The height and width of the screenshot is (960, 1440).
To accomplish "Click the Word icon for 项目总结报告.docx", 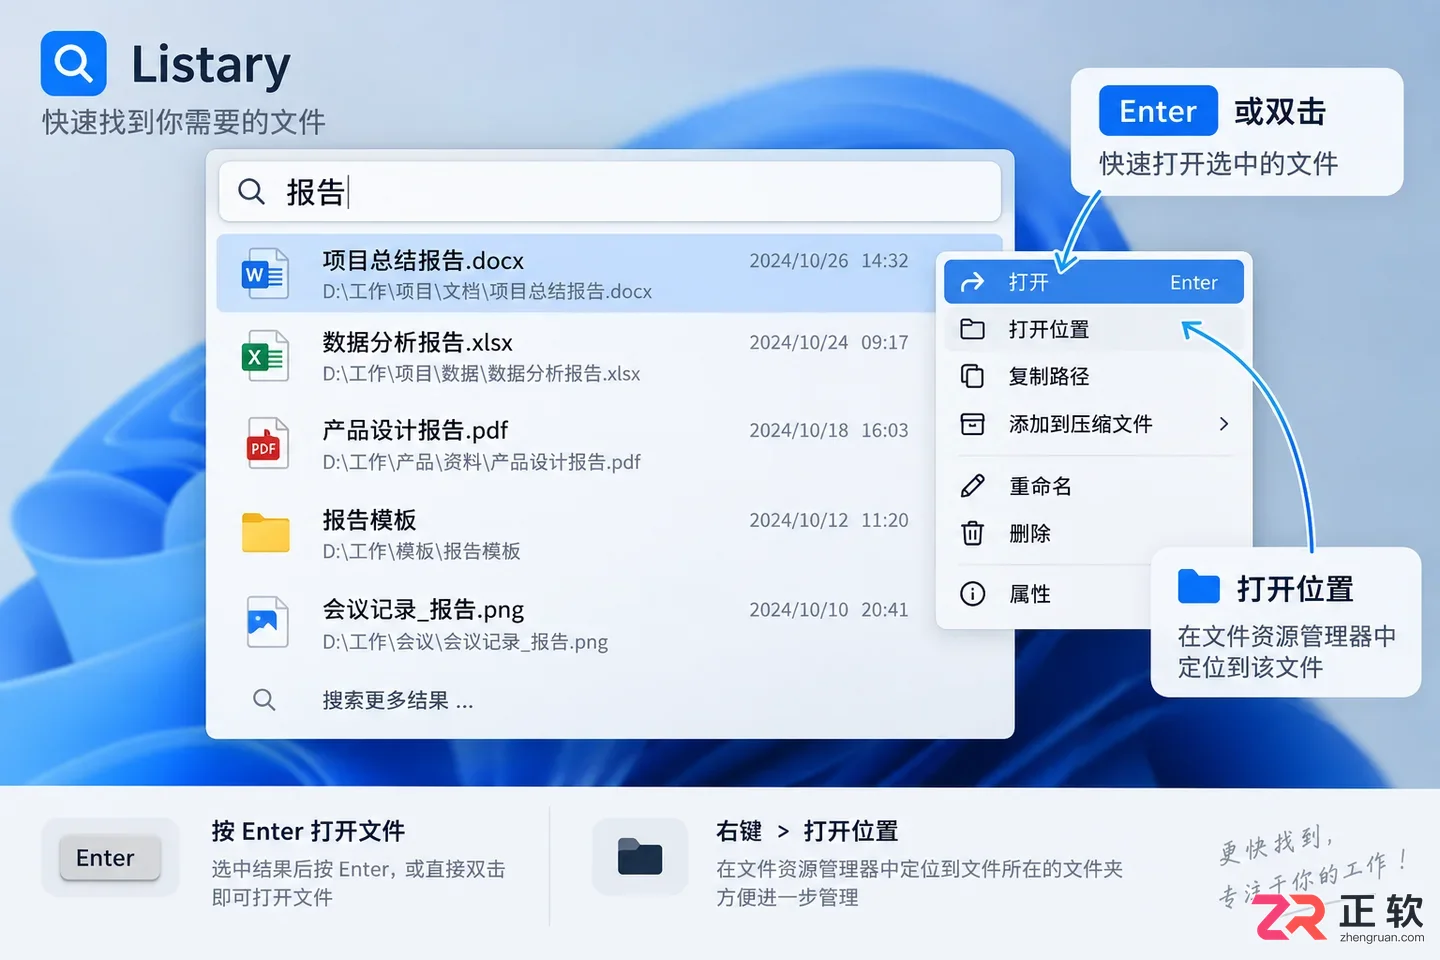I will (x=265, y=274).
